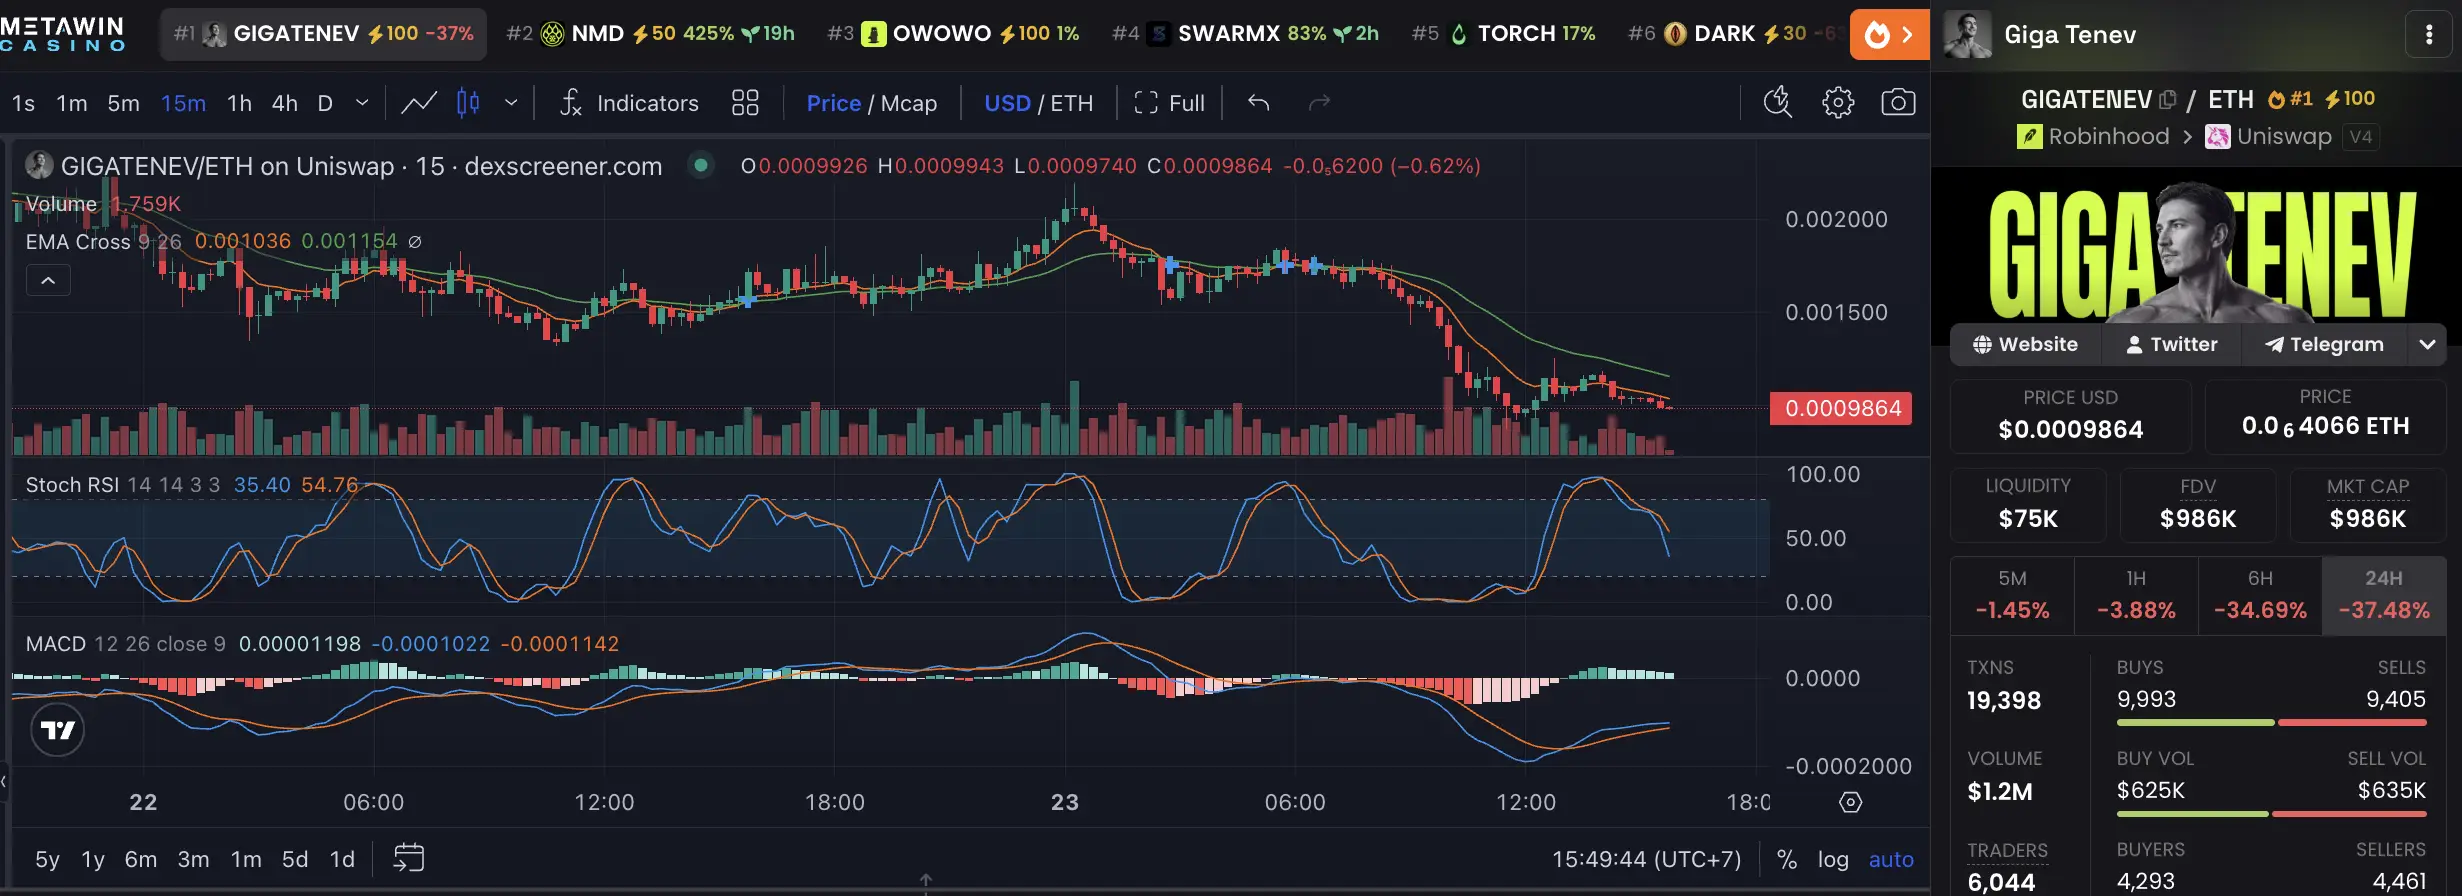Switch chart to Price view
This screenshot has width=2462, height=896.
click(834, 103)
